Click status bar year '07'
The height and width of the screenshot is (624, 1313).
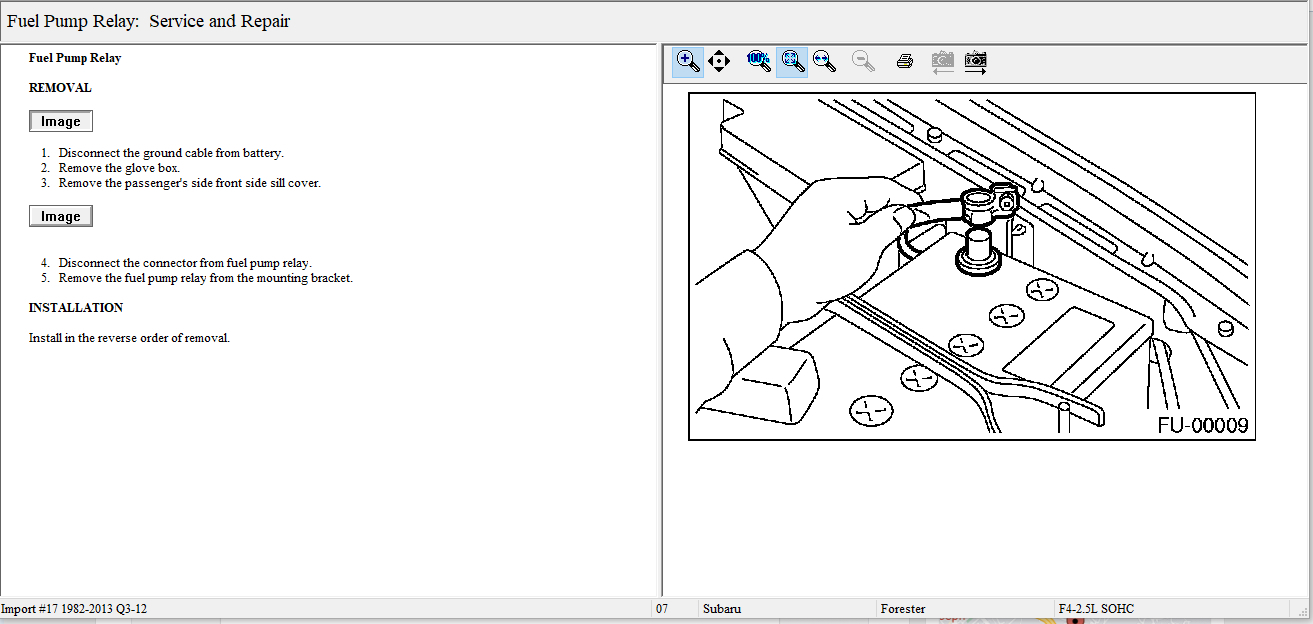coord(662,609)
